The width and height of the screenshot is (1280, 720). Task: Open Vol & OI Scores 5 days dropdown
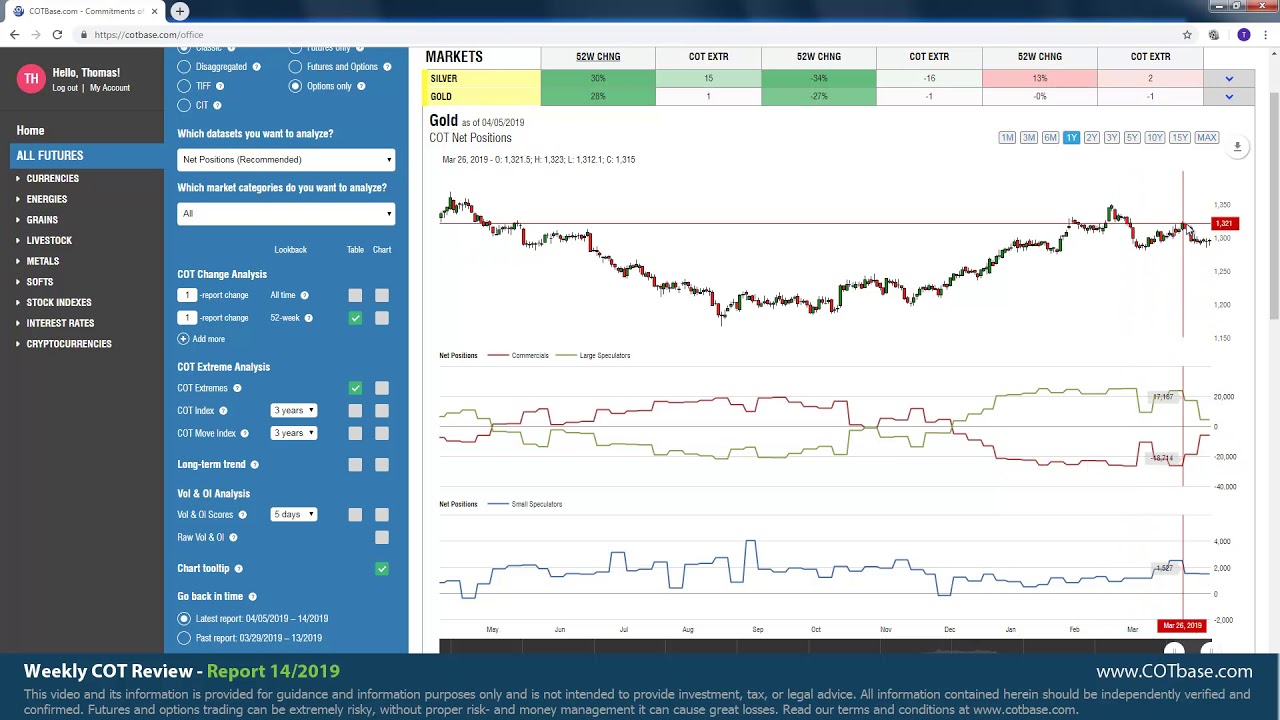(x=294, y=515)
